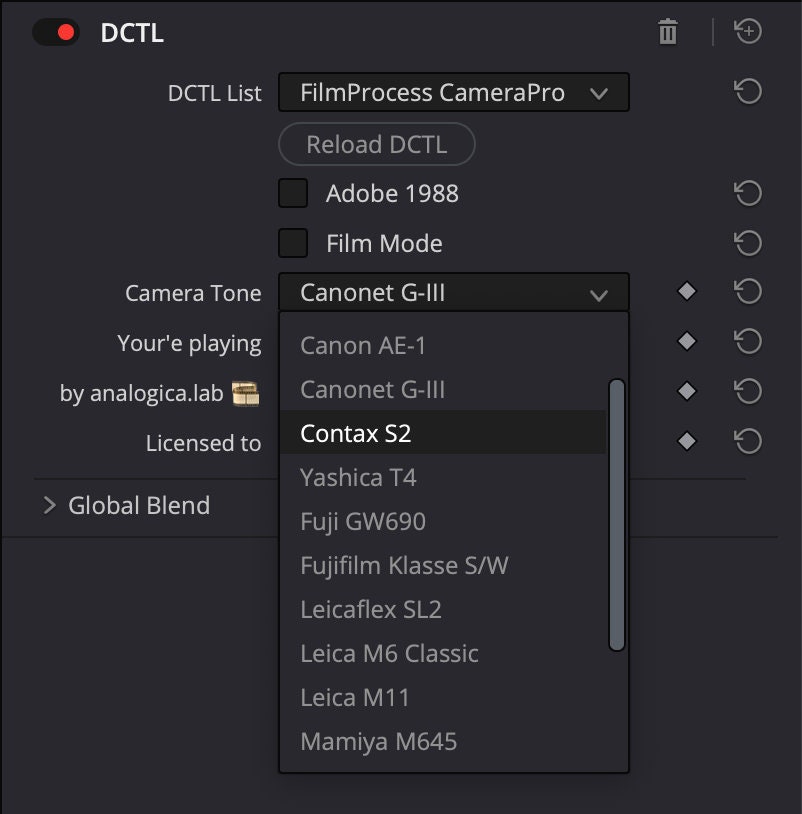Add keyframe for Camera Tone
The height and width of the screenshot is (814, 802).
tap(687, 291)
